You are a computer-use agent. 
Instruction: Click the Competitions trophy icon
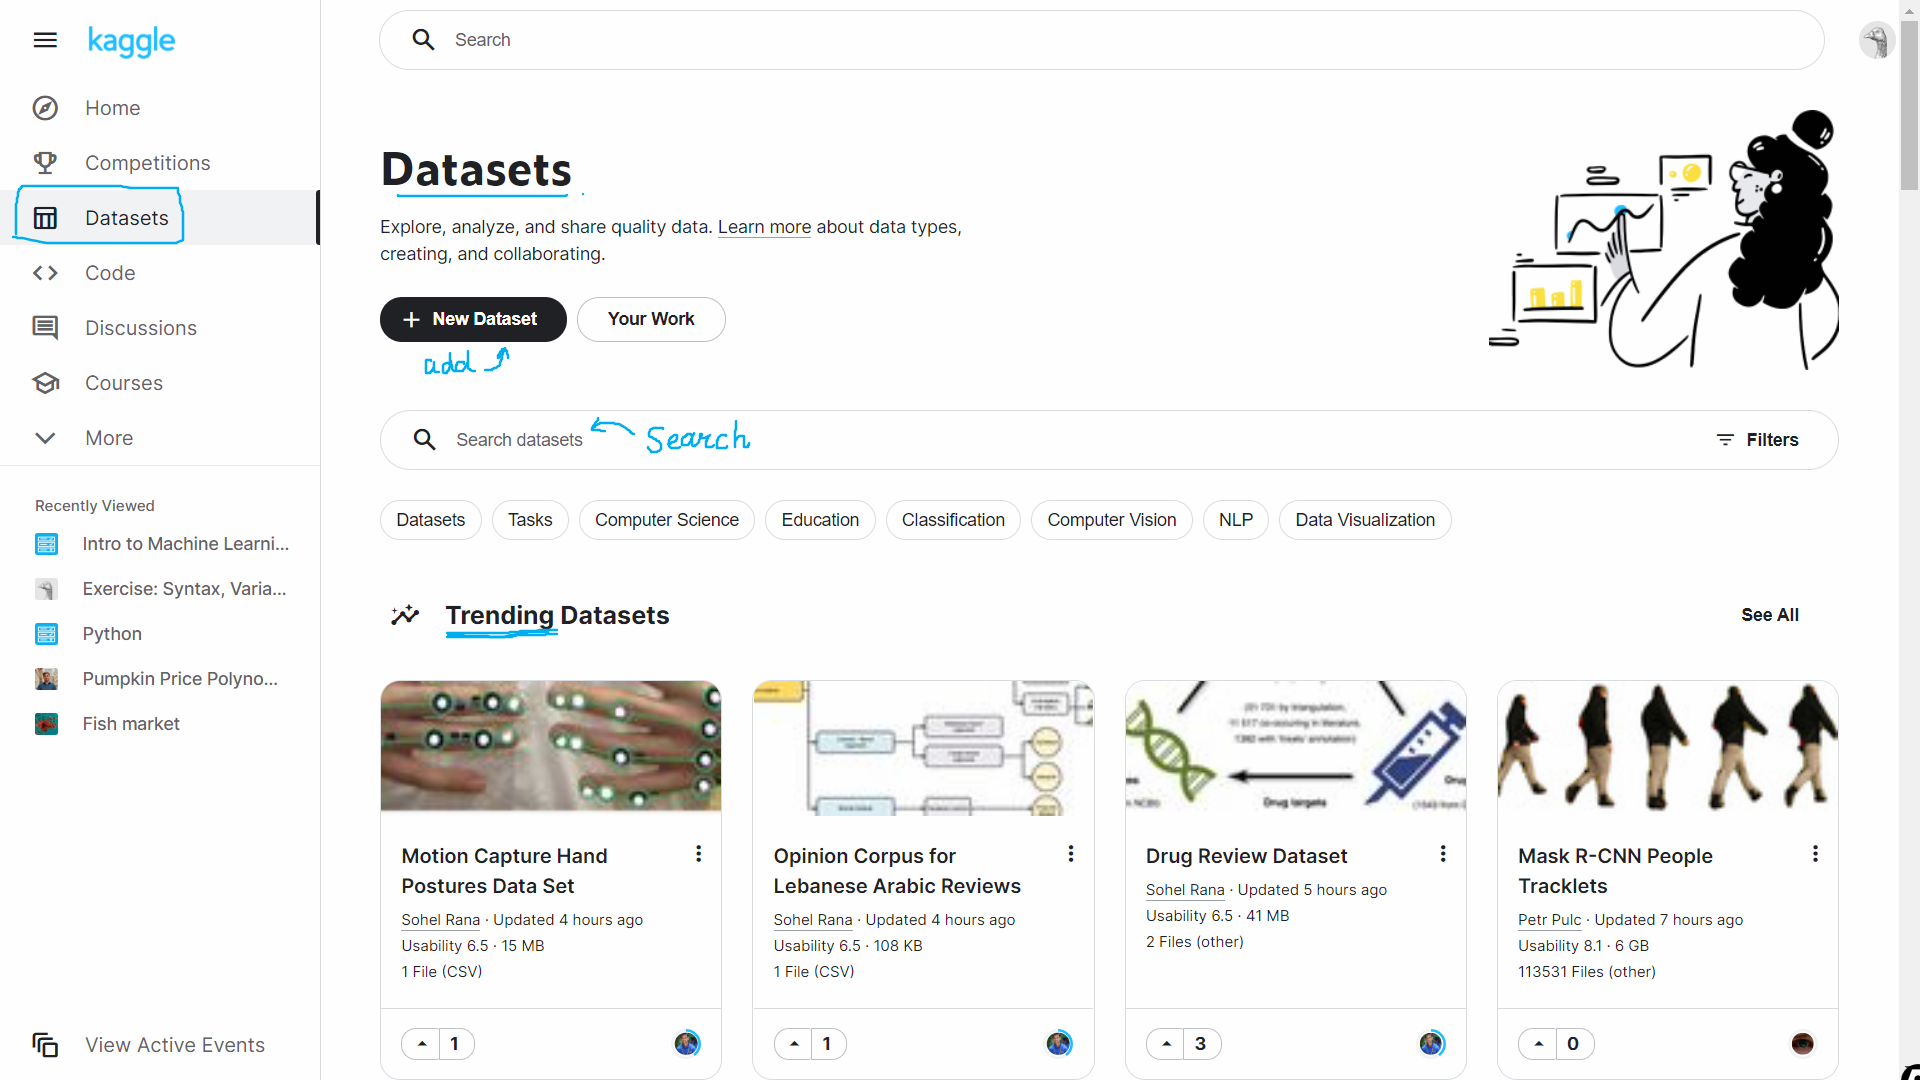(45, 162)
